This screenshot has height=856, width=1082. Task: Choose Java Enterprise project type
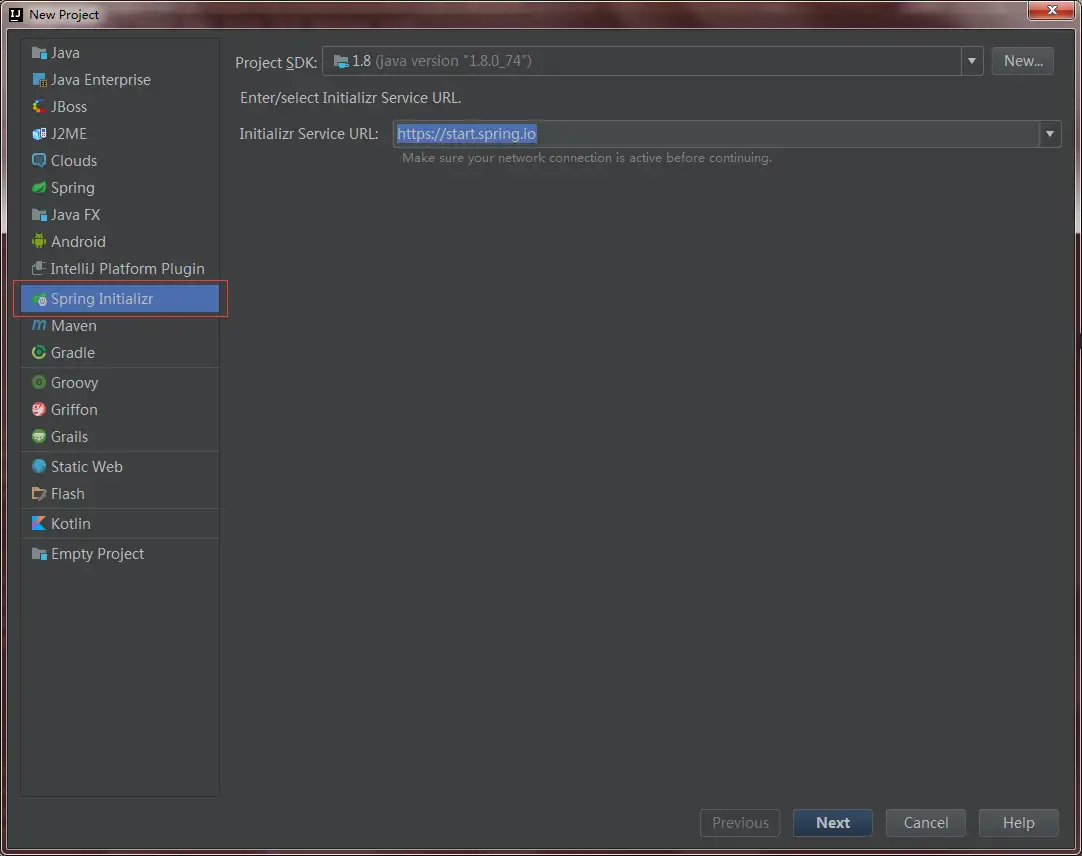[100, 80]
